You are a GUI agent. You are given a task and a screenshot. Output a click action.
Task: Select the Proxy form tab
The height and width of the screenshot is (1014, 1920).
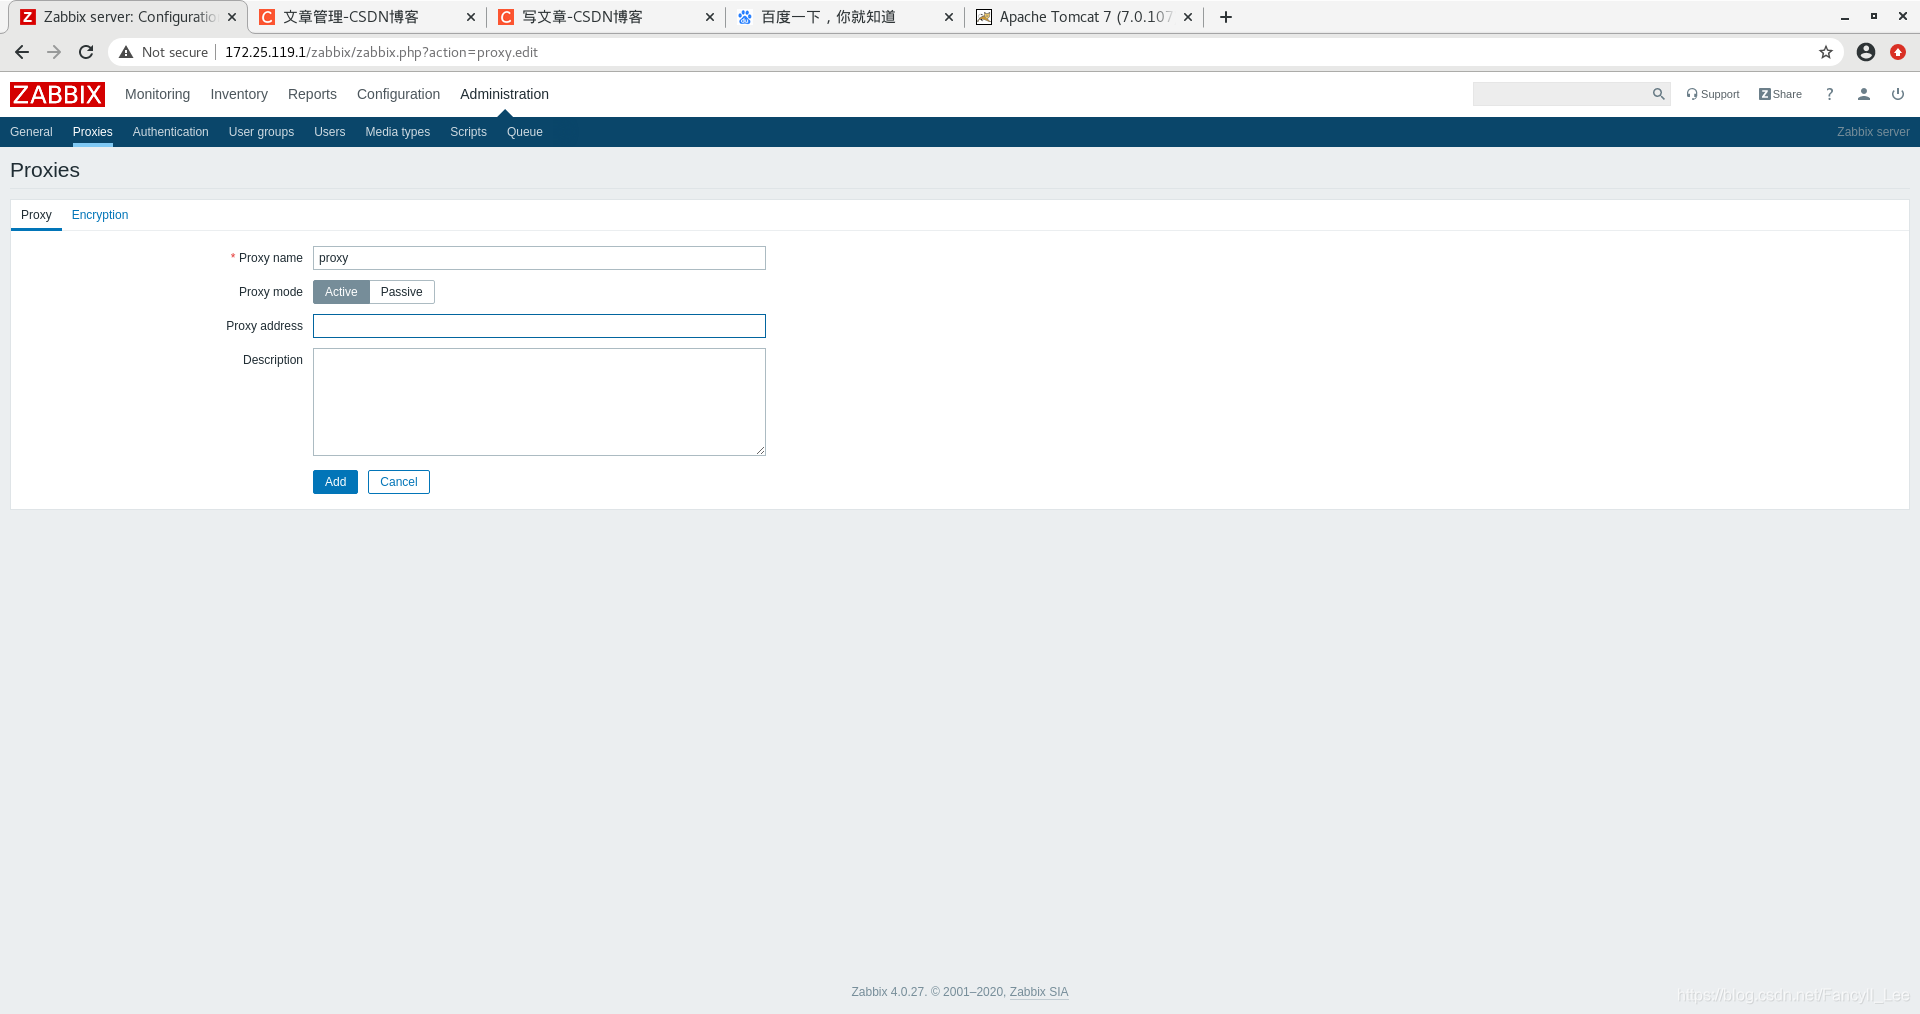[36, 215]
